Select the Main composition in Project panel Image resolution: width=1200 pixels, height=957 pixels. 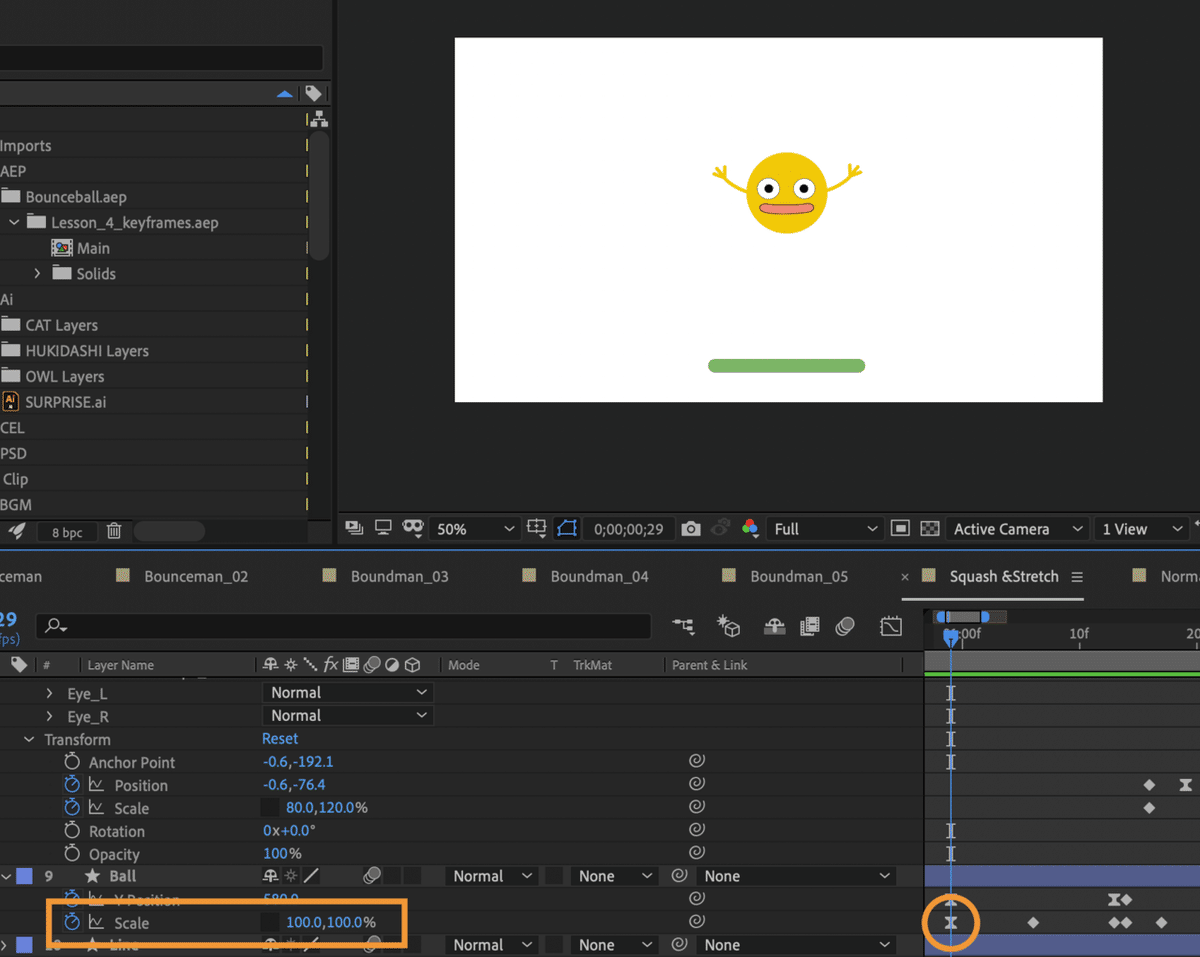tap(93, 248)
